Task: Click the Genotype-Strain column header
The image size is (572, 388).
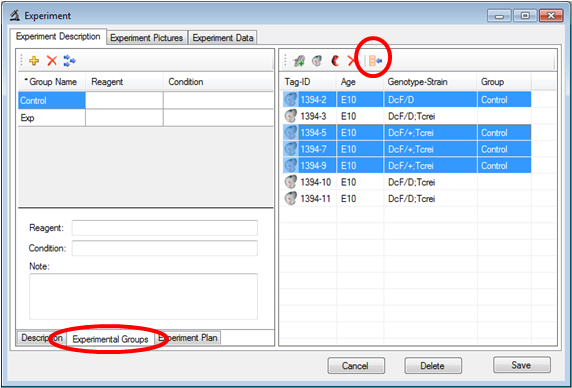Action: coord(430,82)
